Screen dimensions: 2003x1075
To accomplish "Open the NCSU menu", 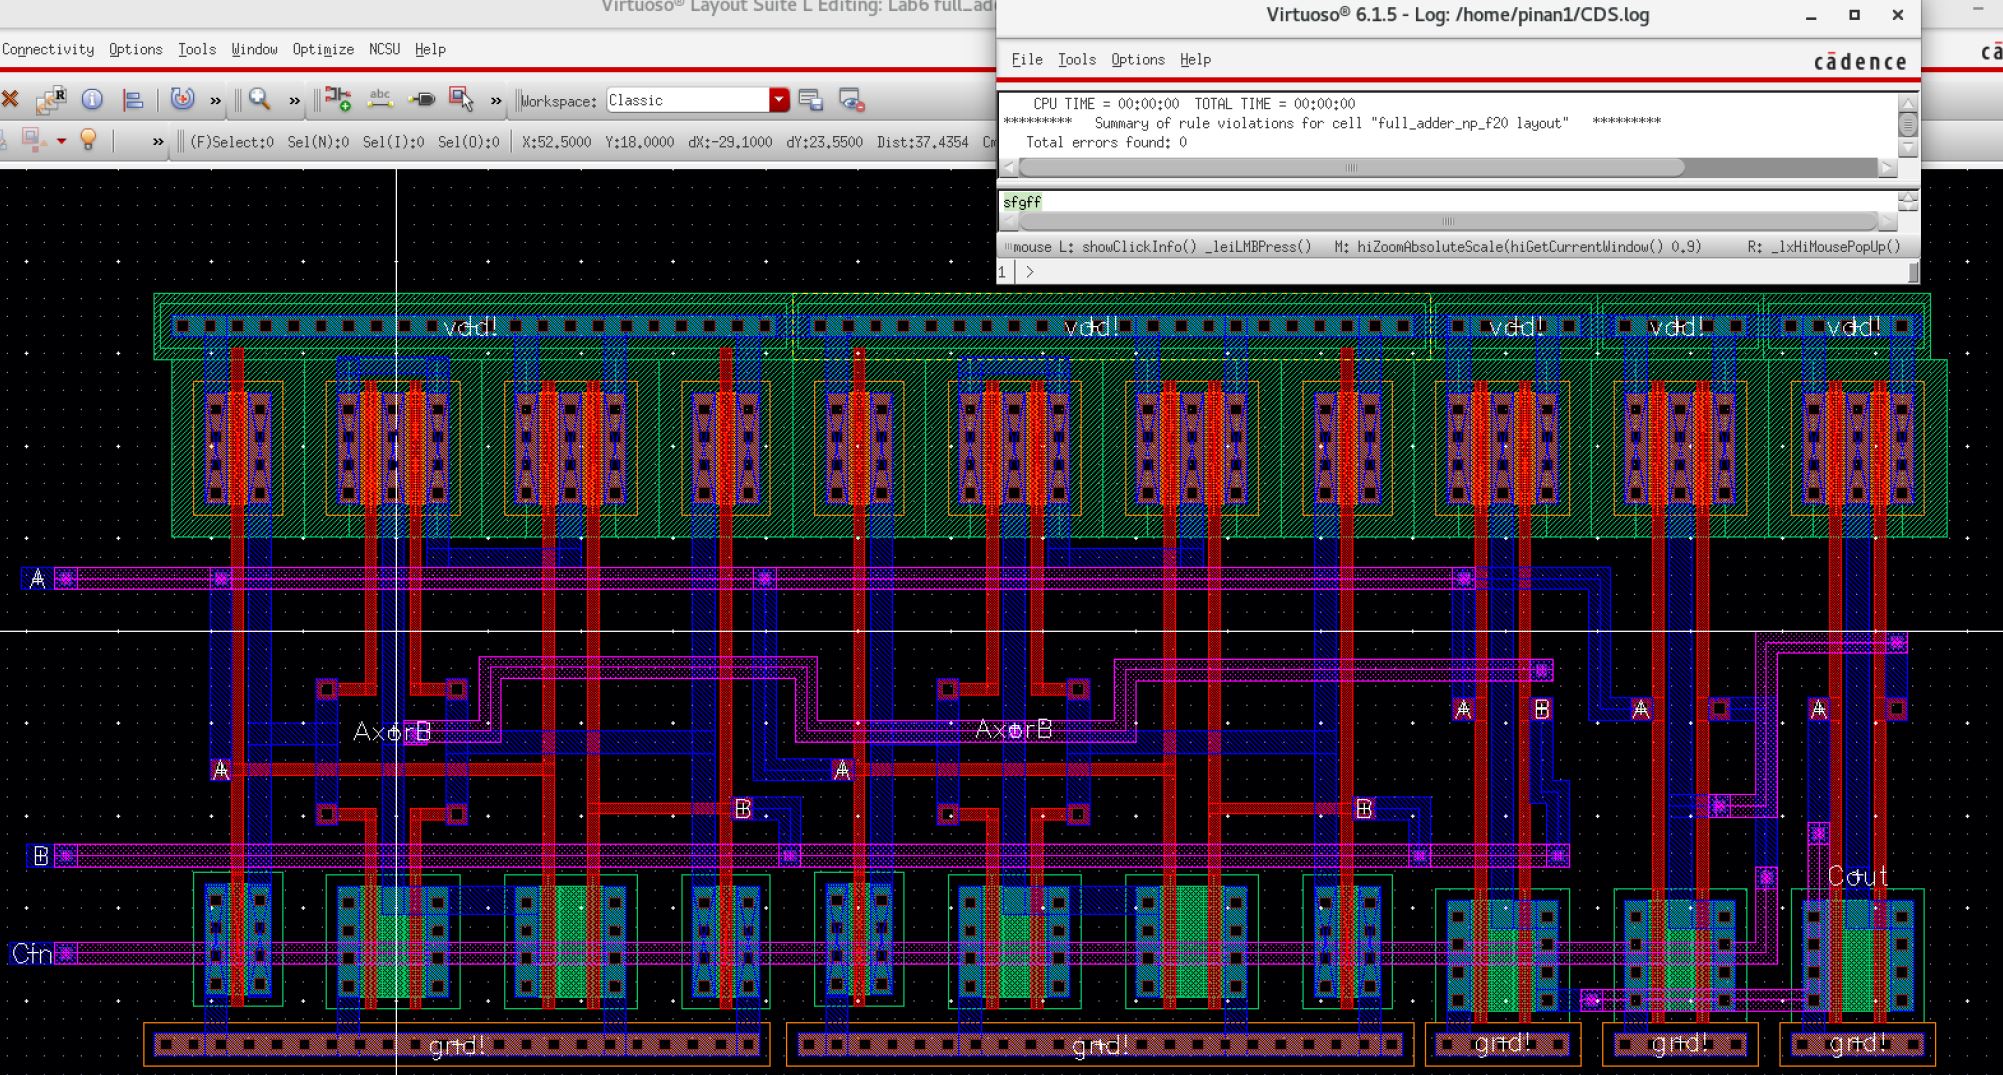I will [384, 49].
